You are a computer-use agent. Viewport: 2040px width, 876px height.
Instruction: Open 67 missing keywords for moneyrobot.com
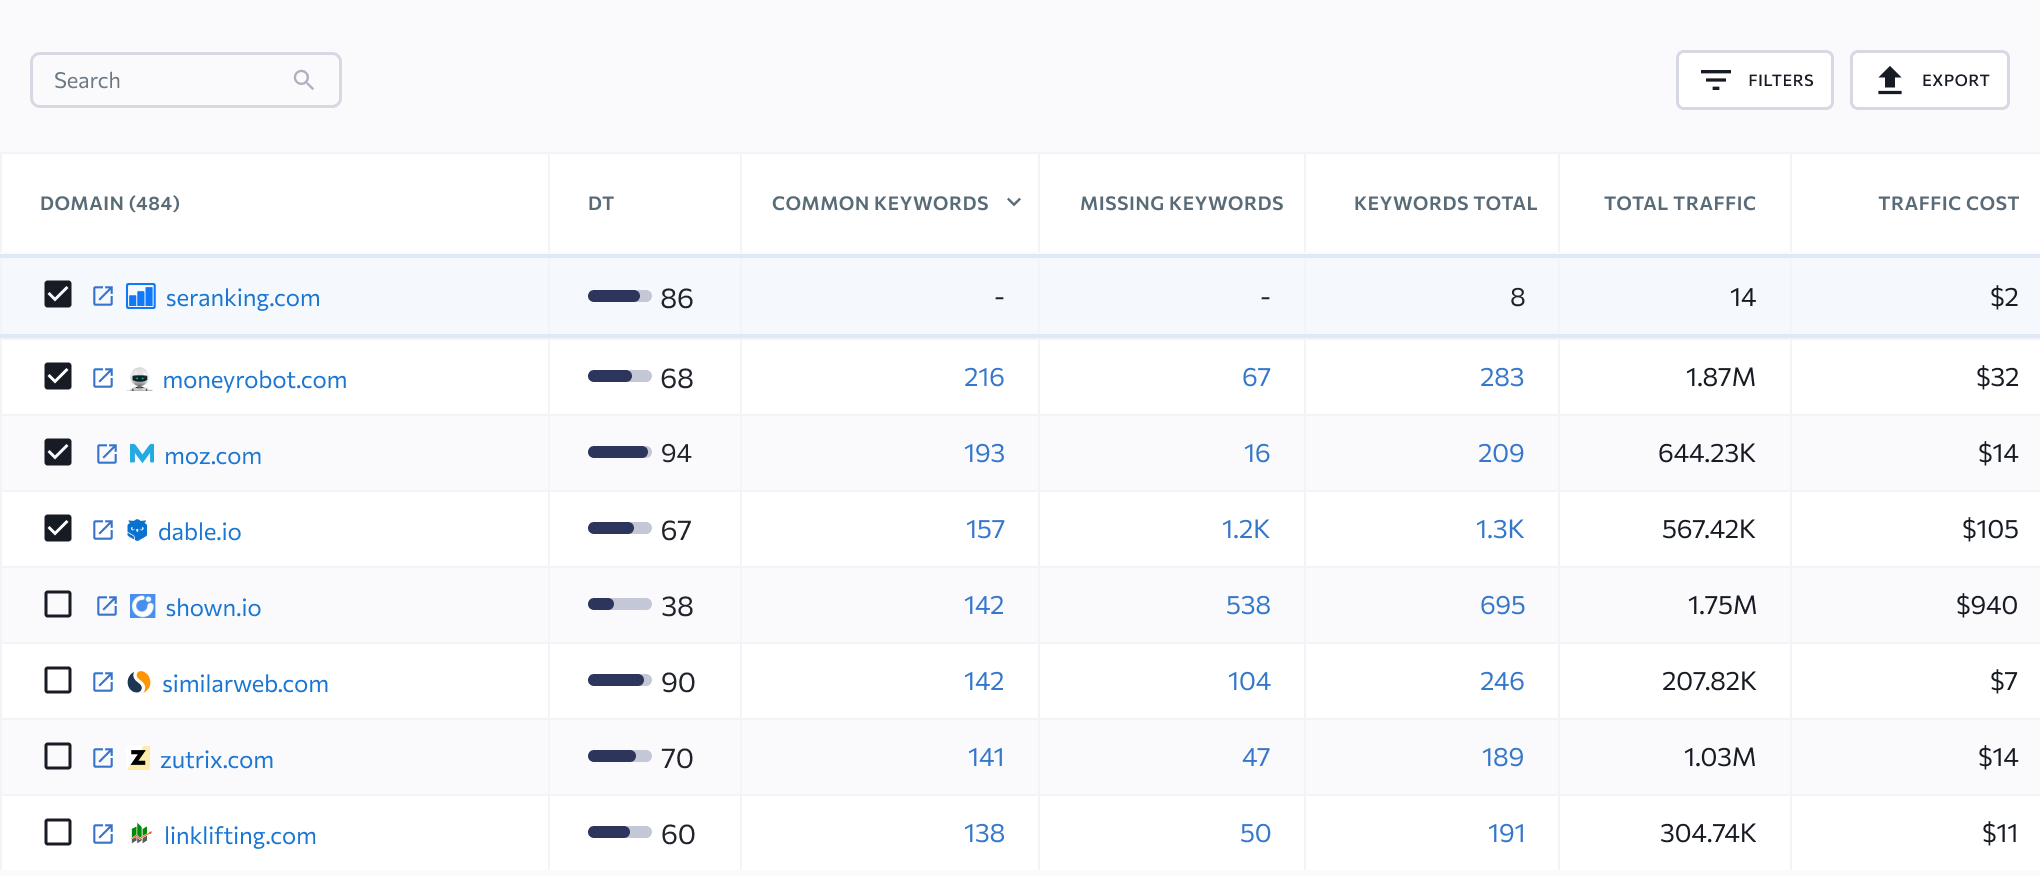click(x=1256, y=377)
